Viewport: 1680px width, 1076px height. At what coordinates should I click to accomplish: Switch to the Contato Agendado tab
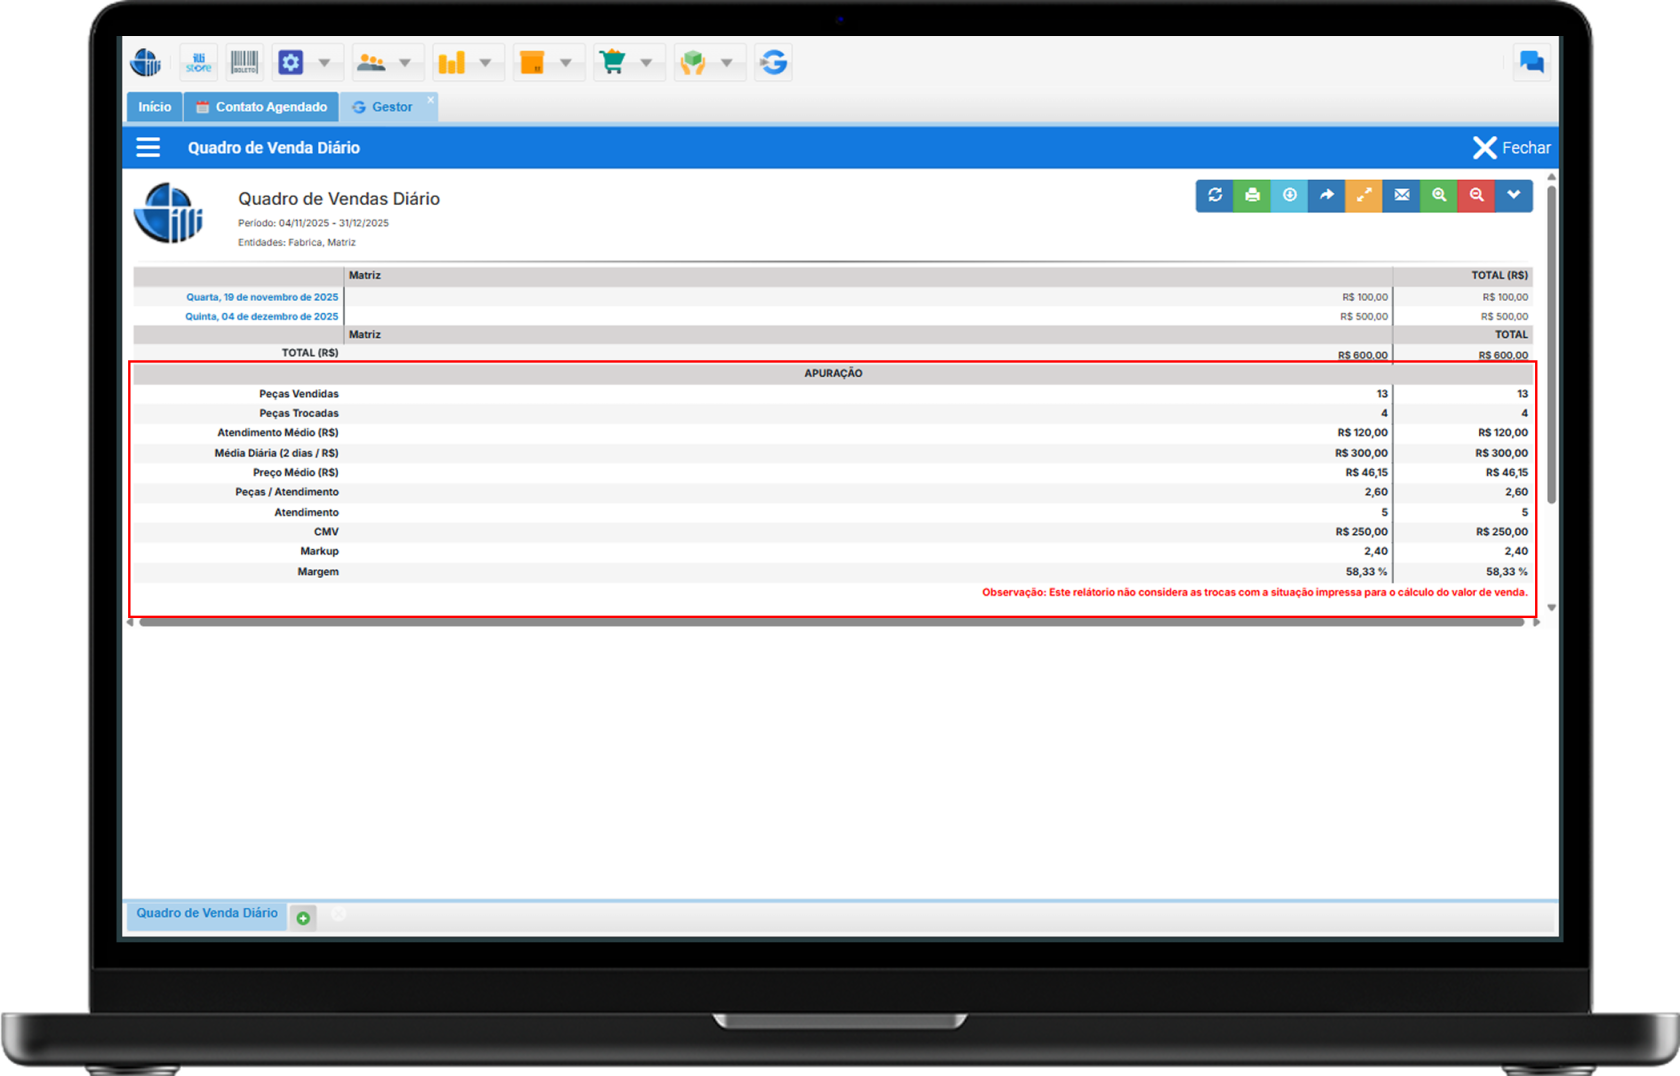pos(262,107)
